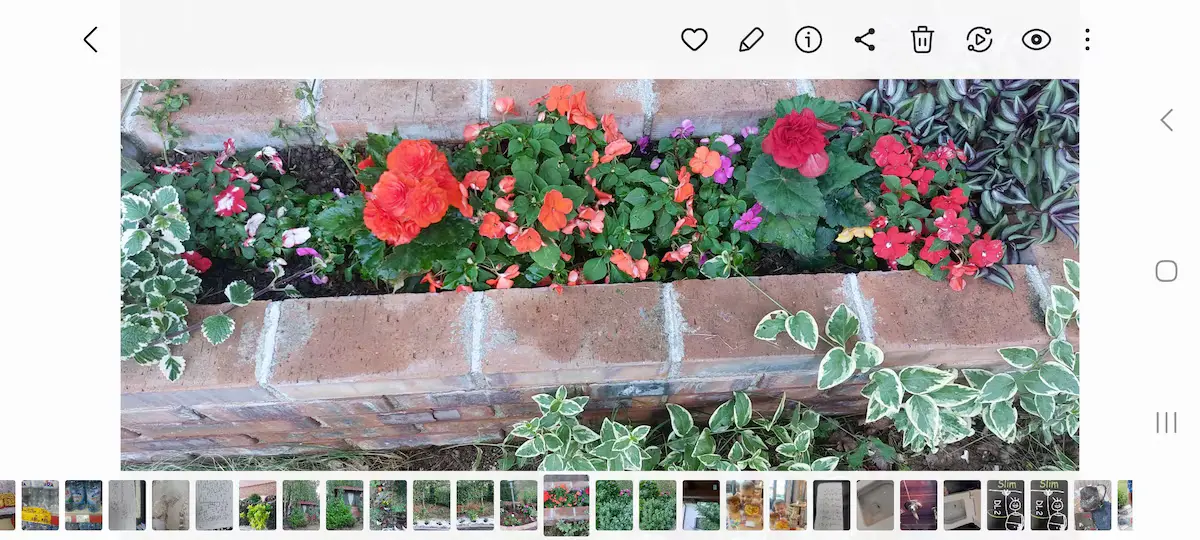Tap the main flower photo to hide controls
Image resolution: width=1200 pixels, height=540 pixels.
point(600,275)
